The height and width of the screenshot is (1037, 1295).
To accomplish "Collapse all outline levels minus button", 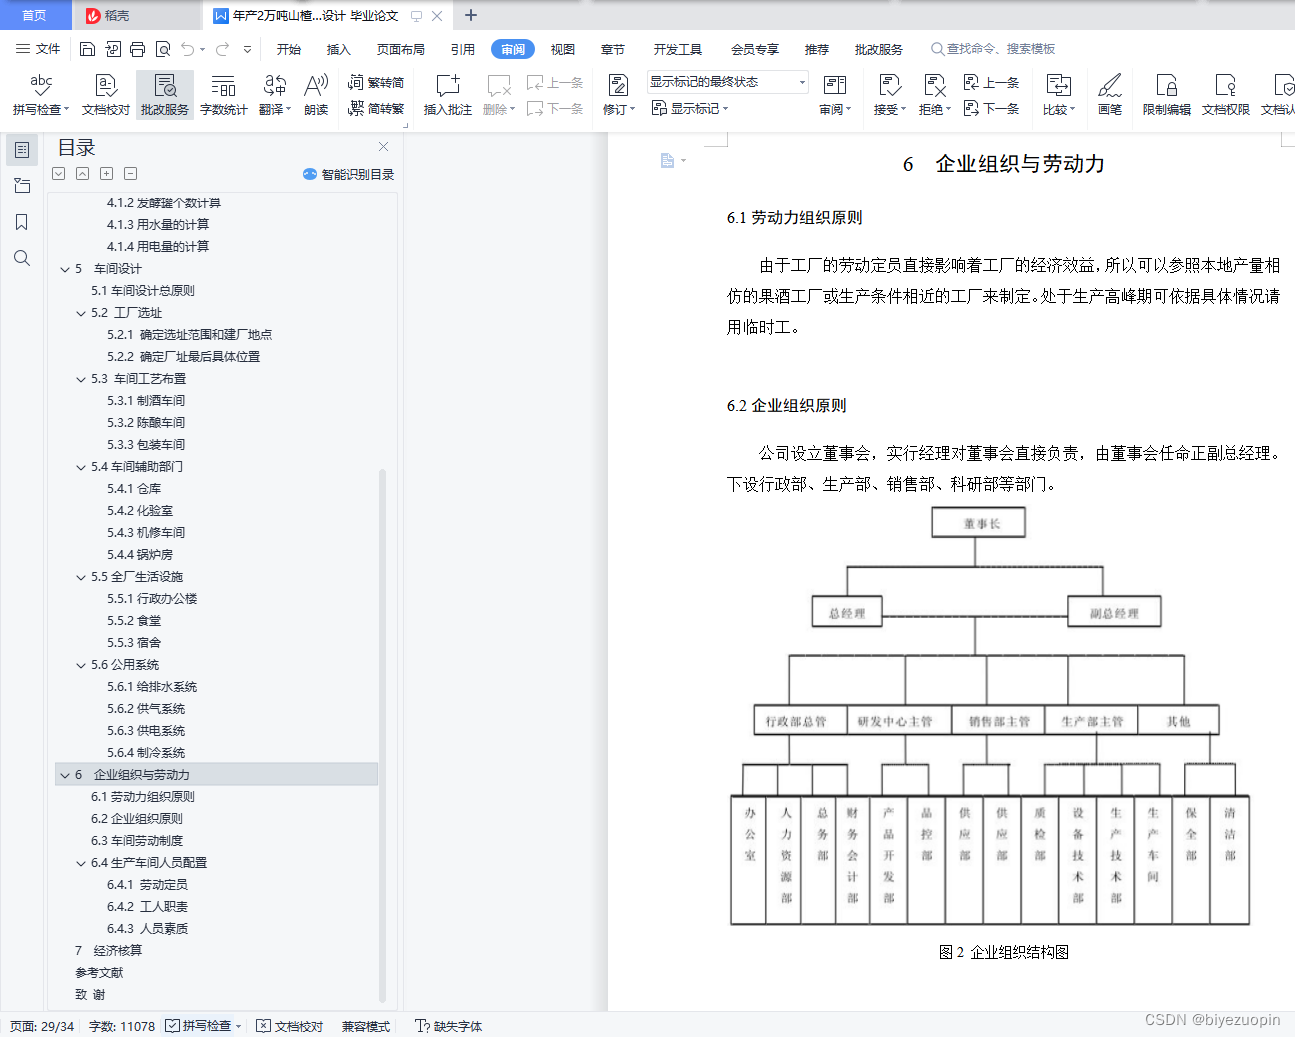I will pyautogui.click(x=130, y=174).
